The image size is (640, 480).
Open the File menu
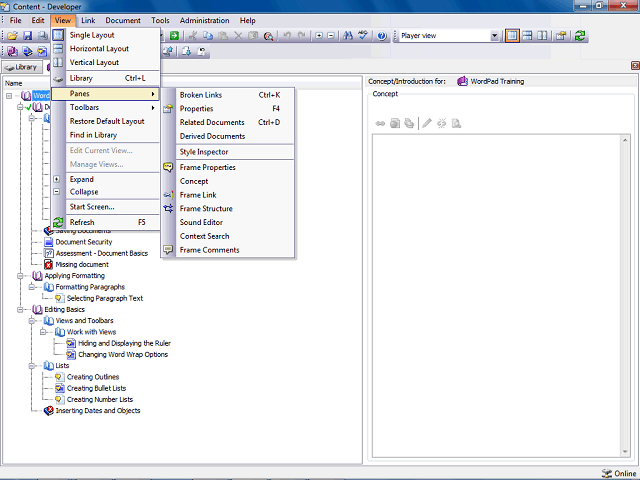coord(16,20)
